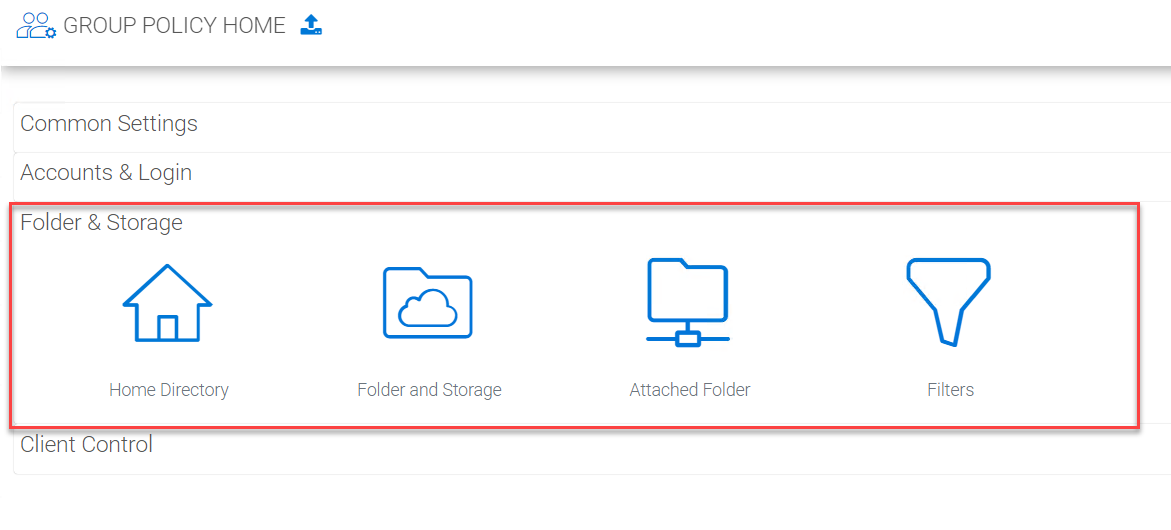Click the Home Directory text label

(169, 390)
